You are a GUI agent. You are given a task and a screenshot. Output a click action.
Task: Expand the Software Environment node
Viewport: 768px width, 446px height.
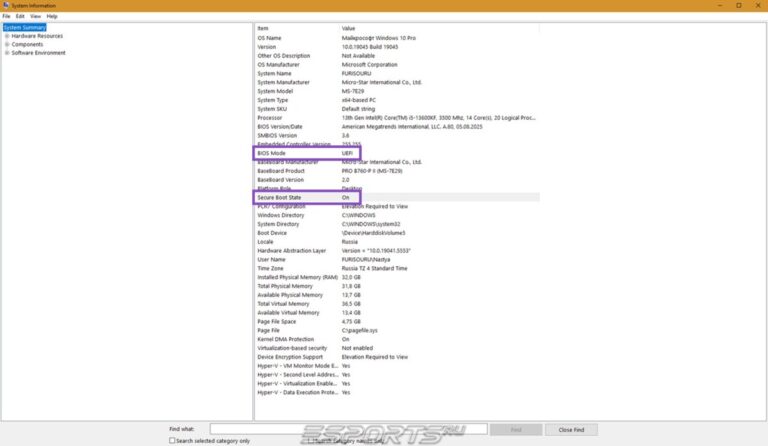pyautogui.click(x=7, y=52)
